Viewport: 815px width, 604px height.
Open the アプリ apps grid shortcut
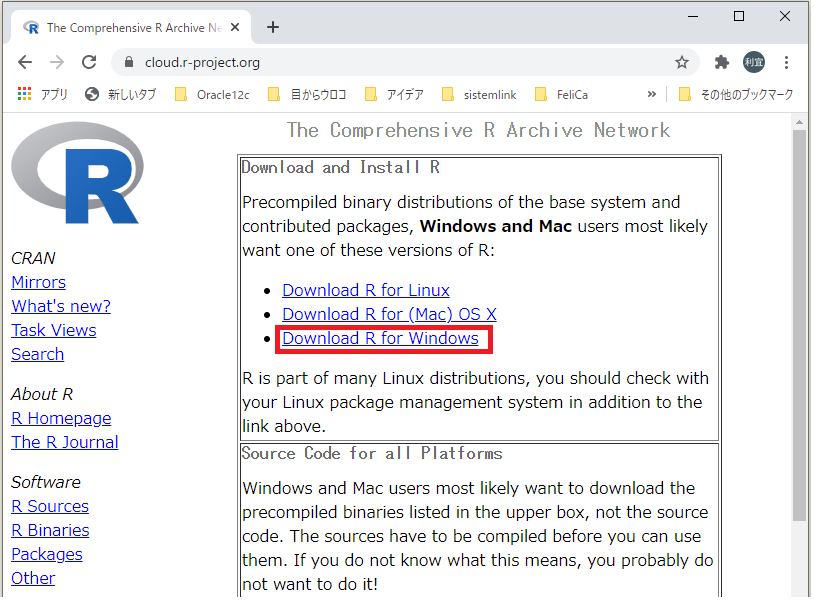coord(43,95)
